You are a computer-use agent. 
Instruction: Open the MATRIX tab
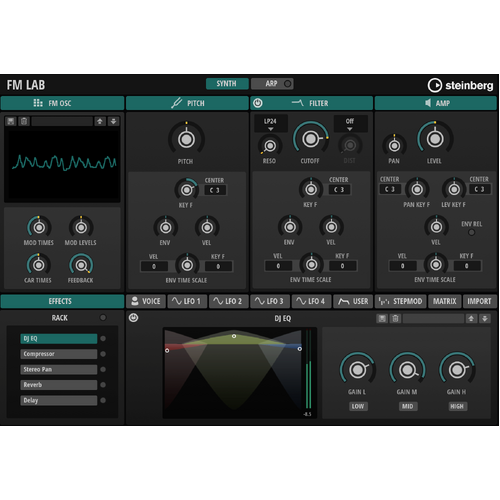[445, 301]
